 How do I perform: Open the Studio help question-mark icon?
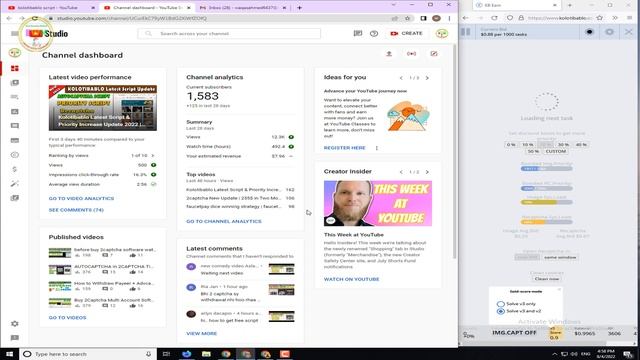pyautogui.click(x=374, y=33)
